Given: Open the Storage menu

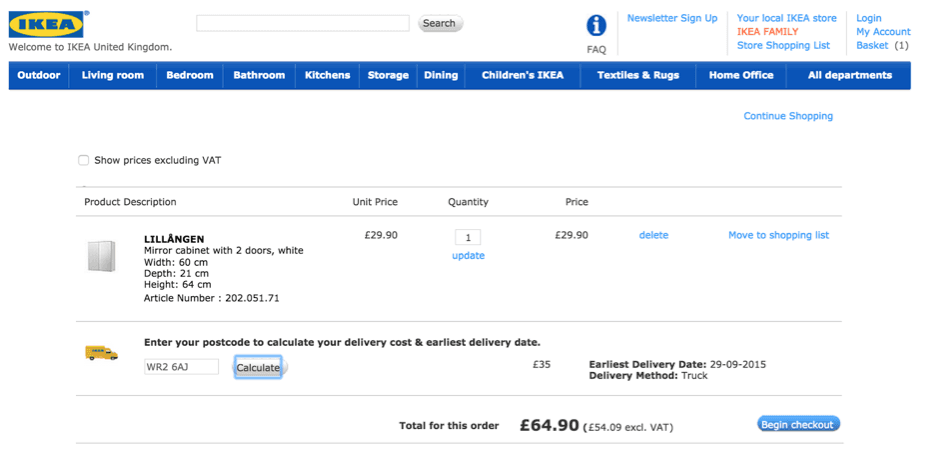Looking at the screenshot, I should tap(388, 75).
